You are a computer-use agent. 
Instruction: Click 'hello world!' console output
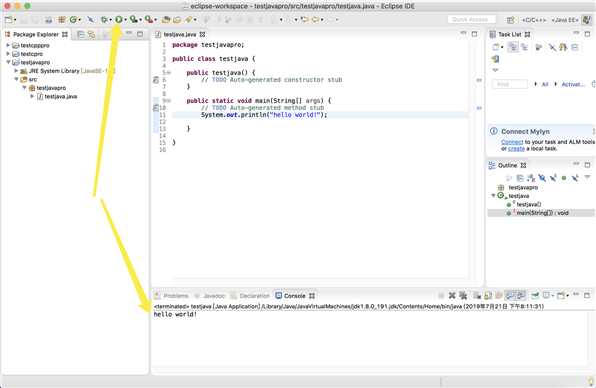tap(175, 314)
